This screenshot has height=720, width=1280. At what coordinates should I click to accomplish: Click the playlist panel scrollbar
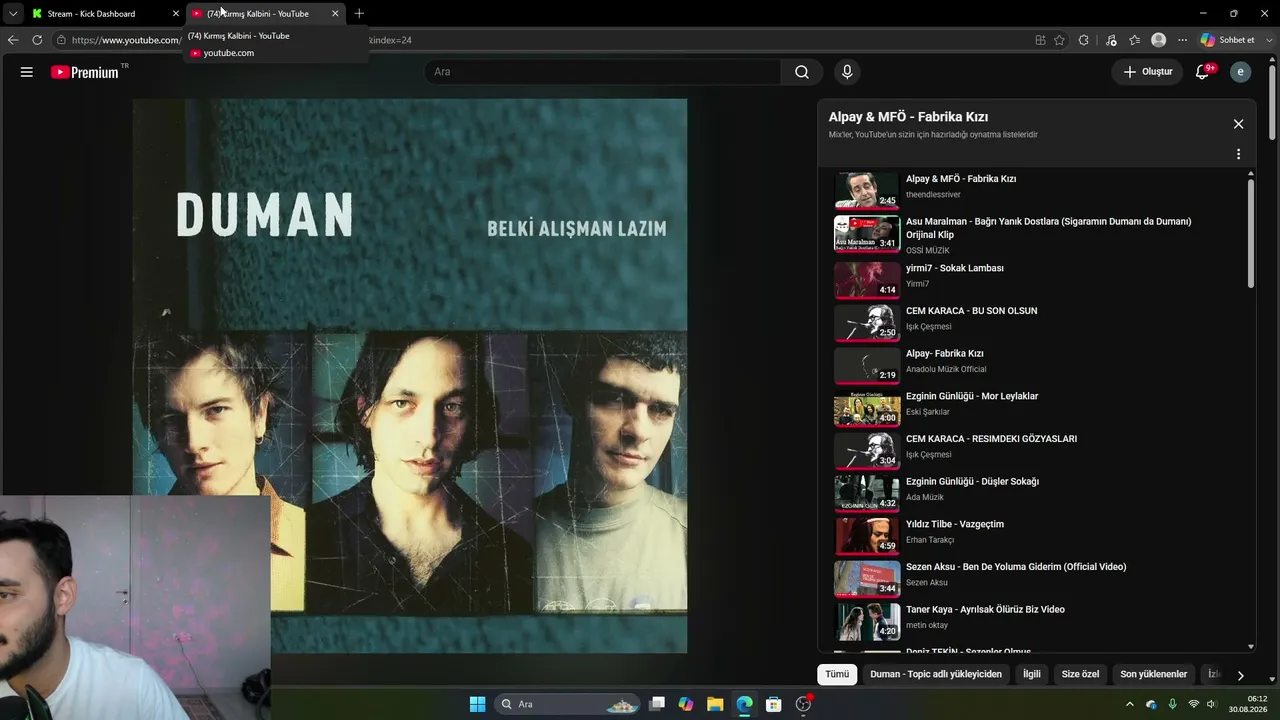(1251, 234)
